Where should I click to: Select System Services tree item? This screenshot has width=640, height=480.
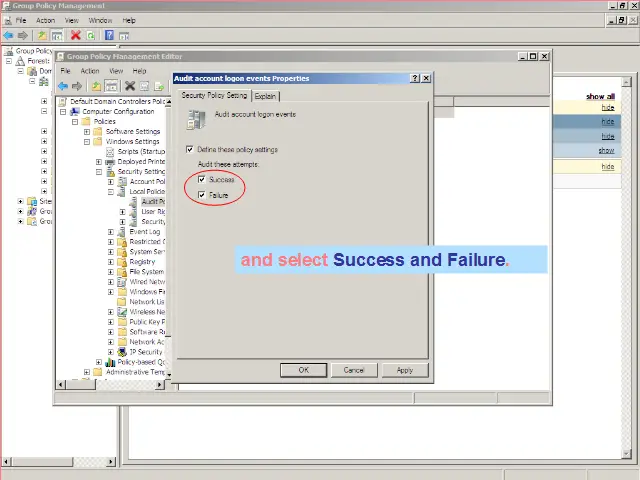pos(147,252)
